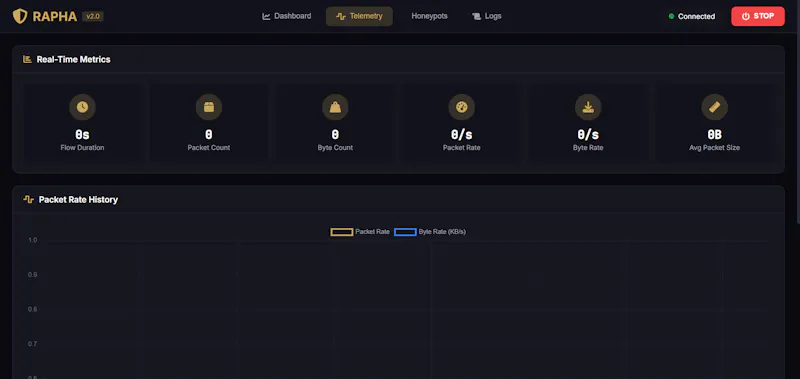Click the Real-Time Metrics heading
The image size is (800, 379).
point(73,59)
